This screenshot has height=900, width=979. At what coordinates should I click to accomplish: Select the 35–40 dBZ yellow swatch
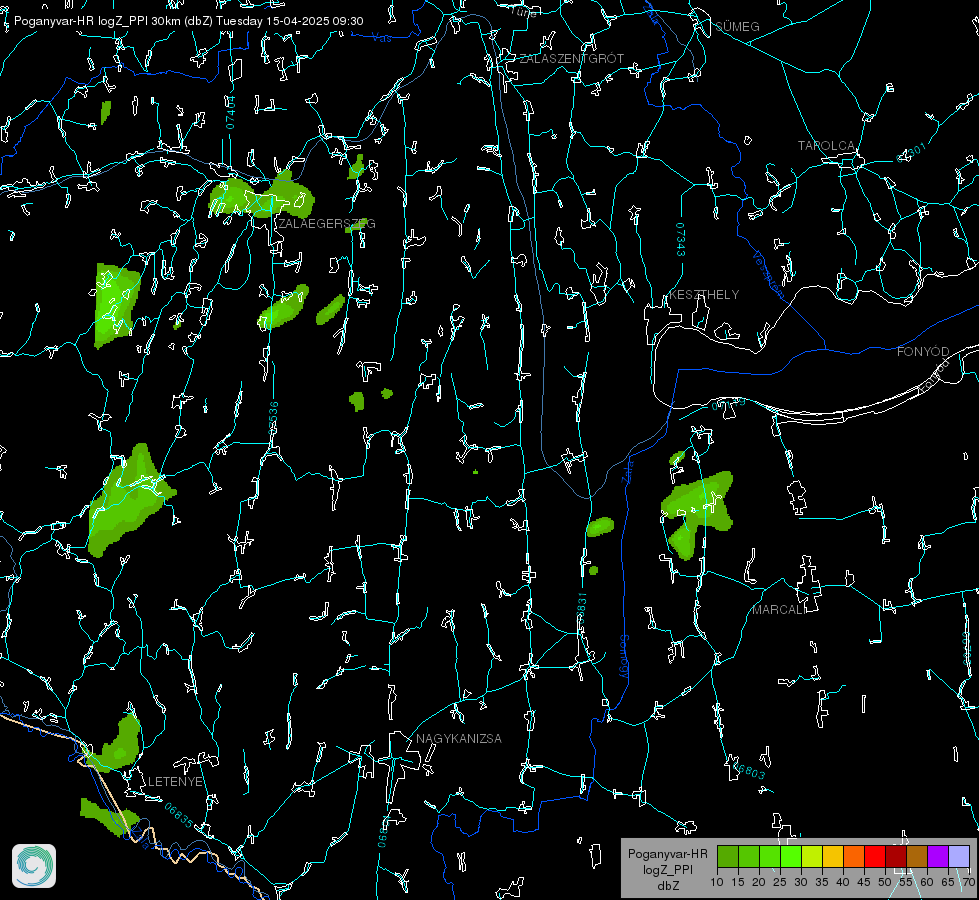click(x=833, y=856)
